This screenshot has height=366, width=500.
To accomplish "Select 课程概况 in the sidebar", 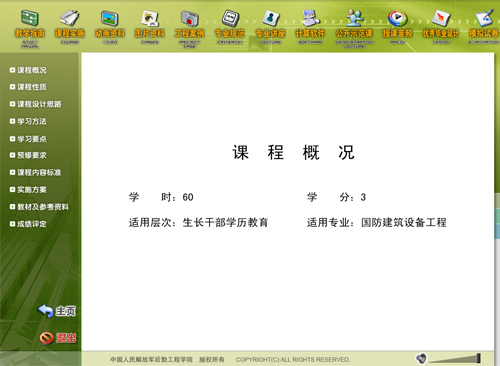I will click(28, 70).
